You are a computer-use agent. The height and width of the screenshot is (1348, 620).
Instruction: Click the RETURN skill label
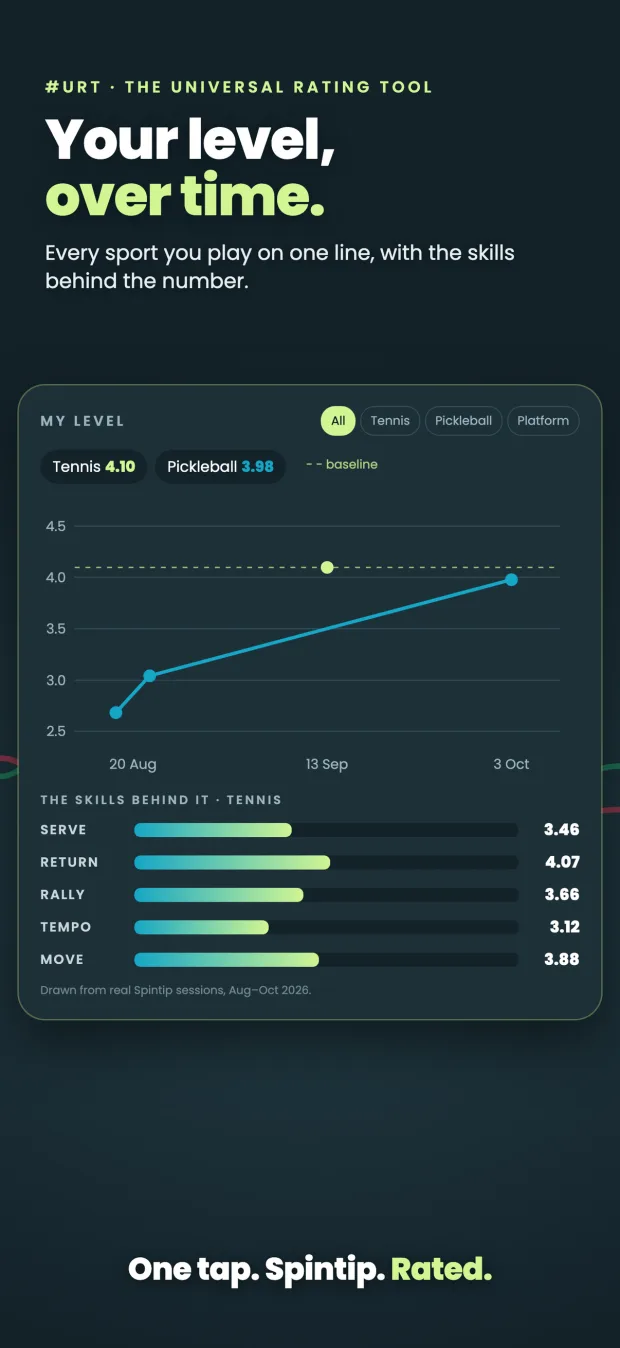pos(69,862)
